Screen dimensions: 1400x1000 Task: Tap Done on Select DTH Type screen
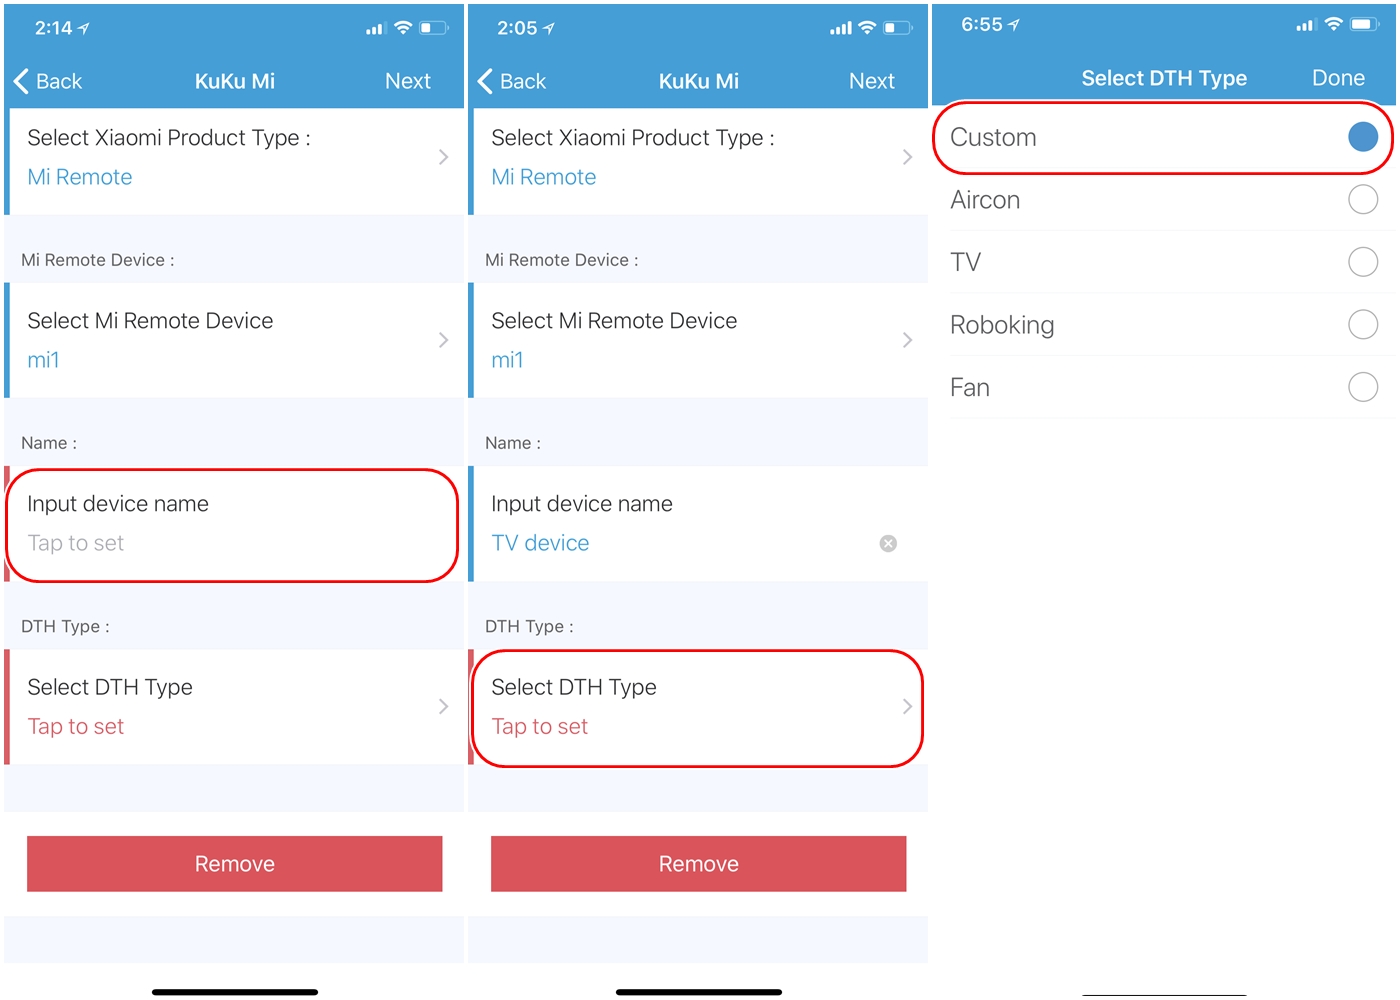pyautogui.click(x=1338, y=78)
